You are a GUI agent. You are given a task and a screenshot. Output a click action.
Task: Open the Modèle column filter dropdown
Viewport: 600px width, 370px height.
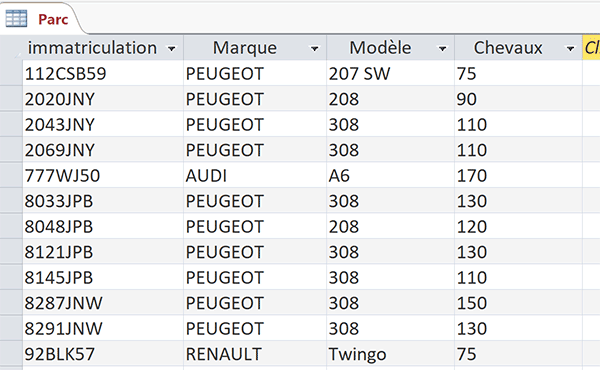(x=442, y=49)
